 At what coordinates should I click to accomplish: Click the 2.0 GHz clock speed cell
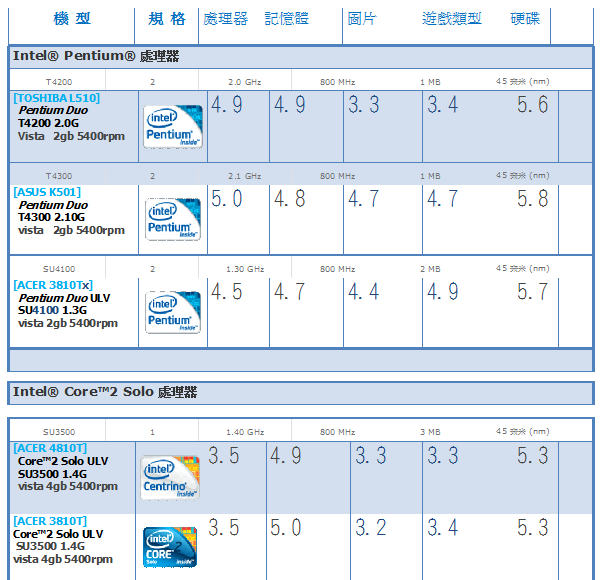click(x=245, y=82)
